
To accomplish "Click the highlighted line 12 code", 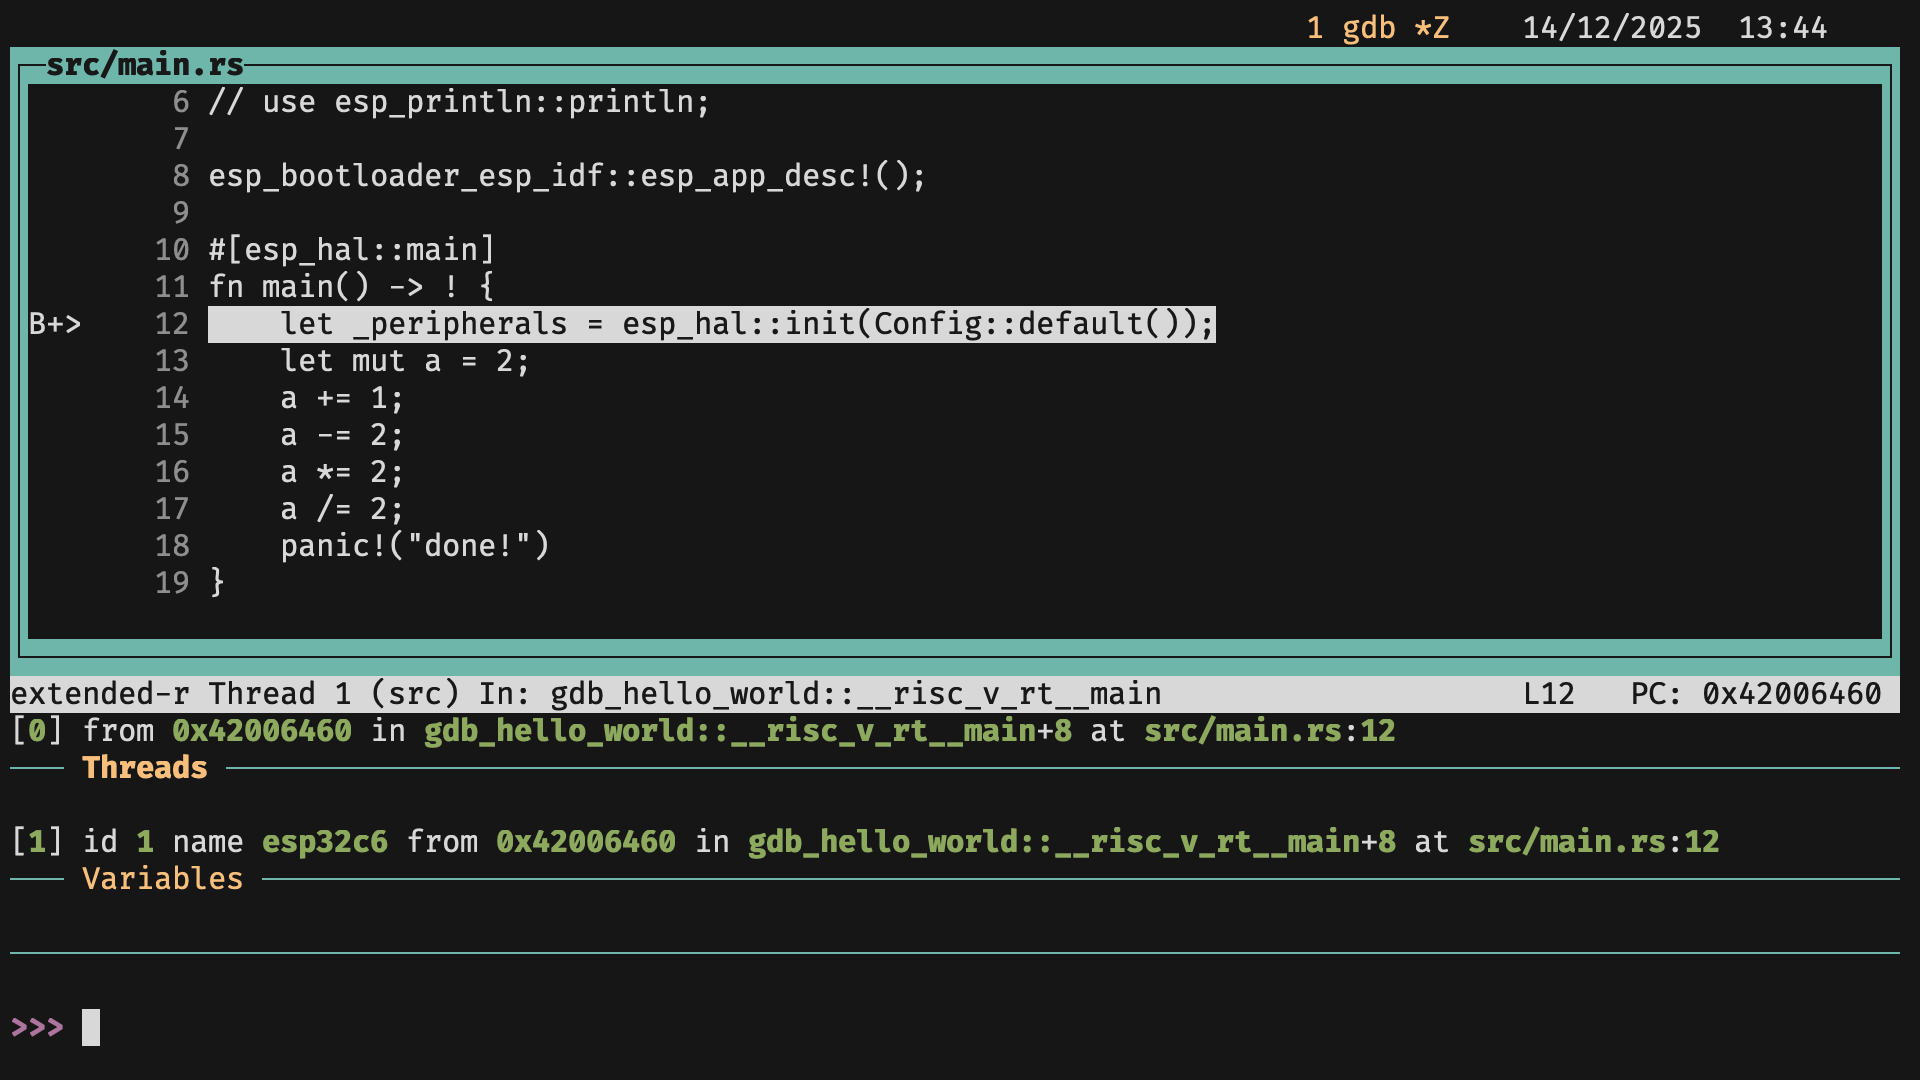I will pyautogui.click(x=711, y=324).
